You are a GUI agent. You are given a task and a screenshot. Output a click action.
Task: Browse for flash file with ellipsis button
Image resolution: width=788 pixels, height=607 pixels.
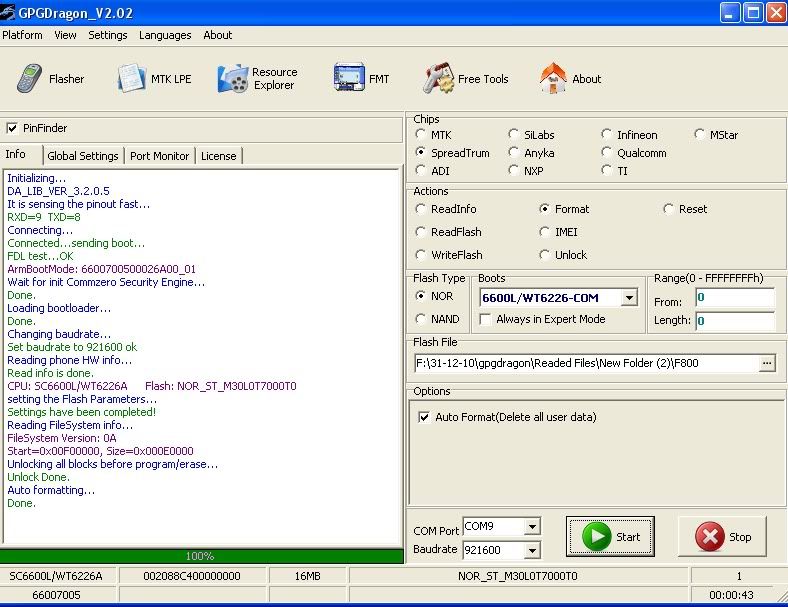(767, 363)
